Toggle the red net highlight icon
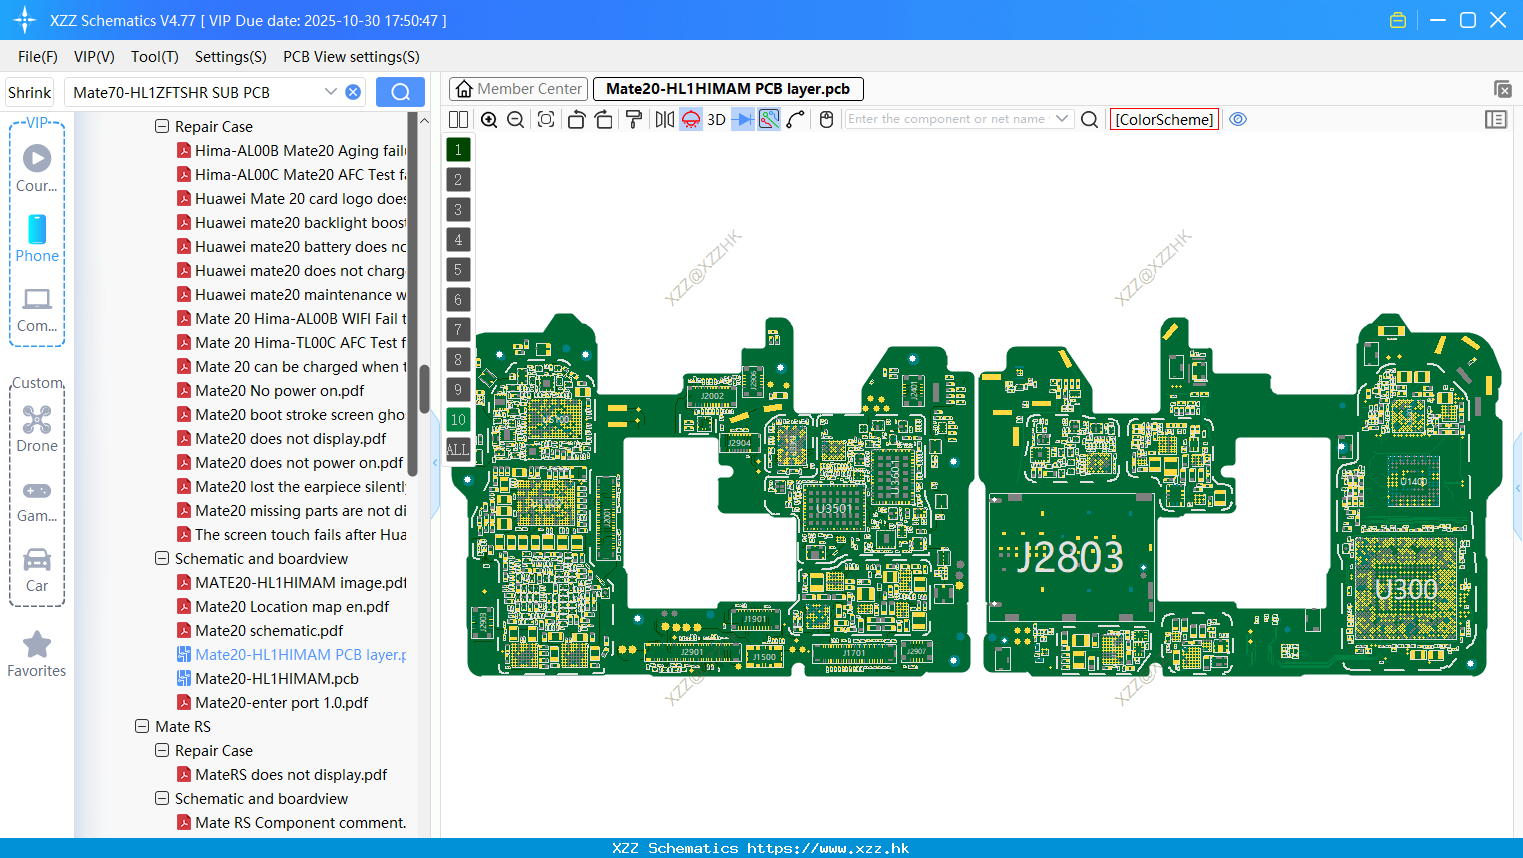Screen dimensions: 1523x858 [691, 119]
